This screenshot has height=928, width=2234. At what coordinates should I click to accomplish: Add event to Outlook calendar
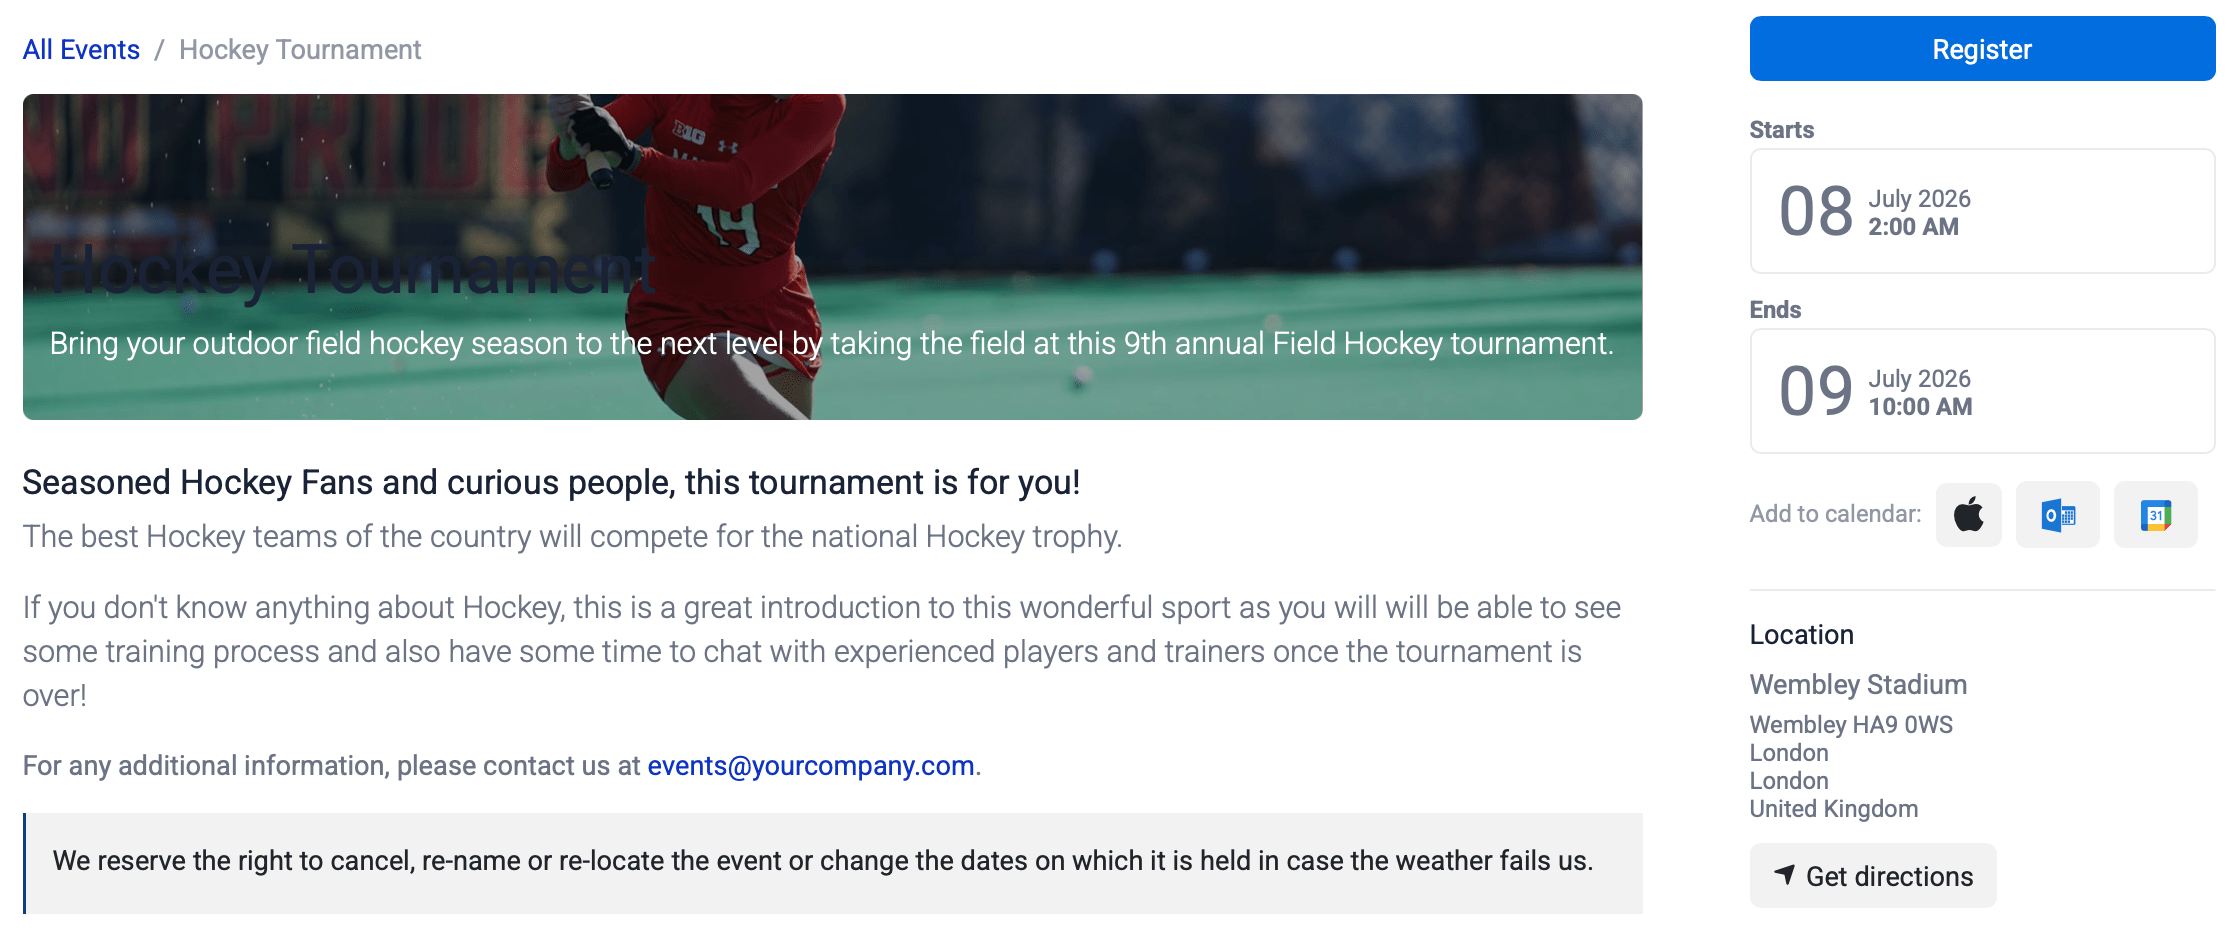(2057, 515)
